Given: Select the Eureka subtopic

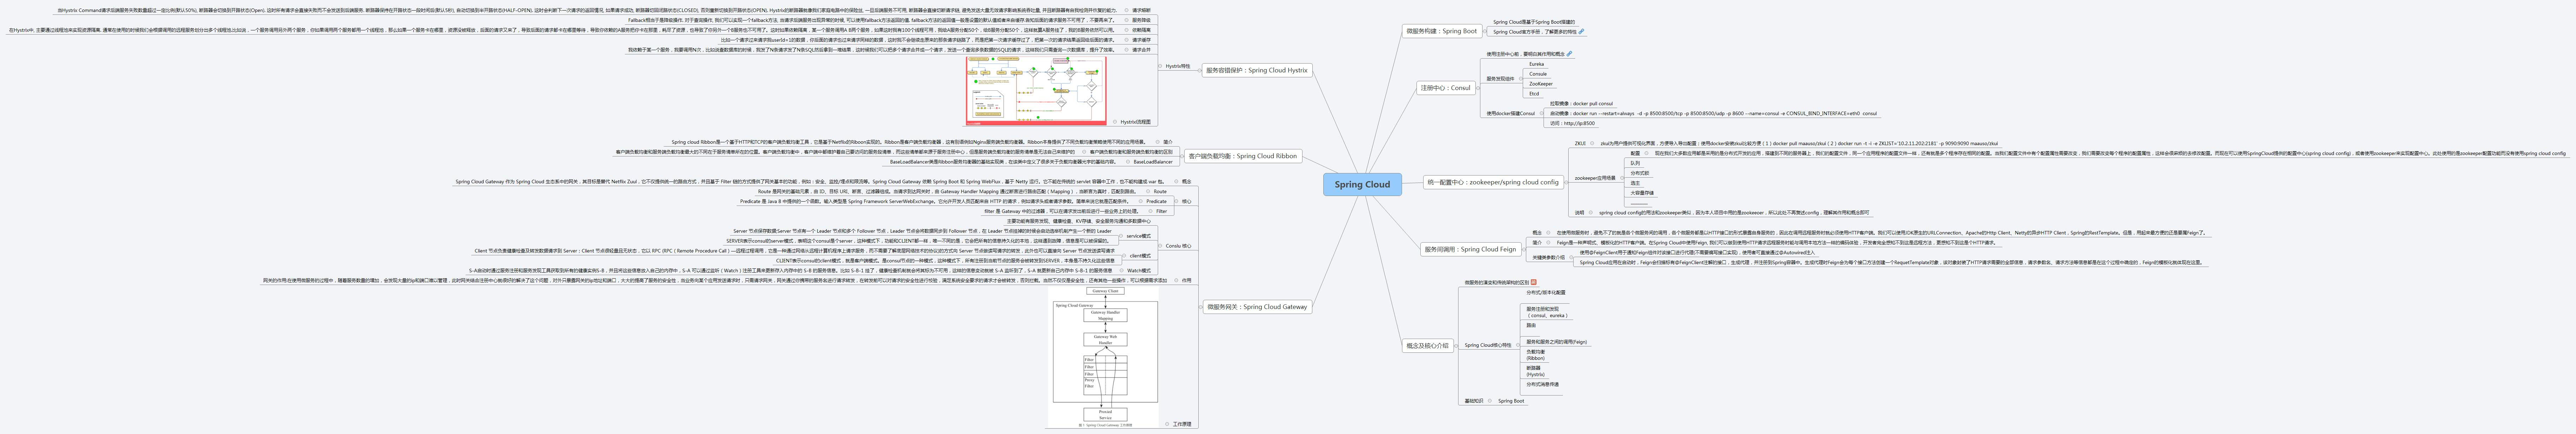Looking at the screenshot, I should [x=1536, y=64].
